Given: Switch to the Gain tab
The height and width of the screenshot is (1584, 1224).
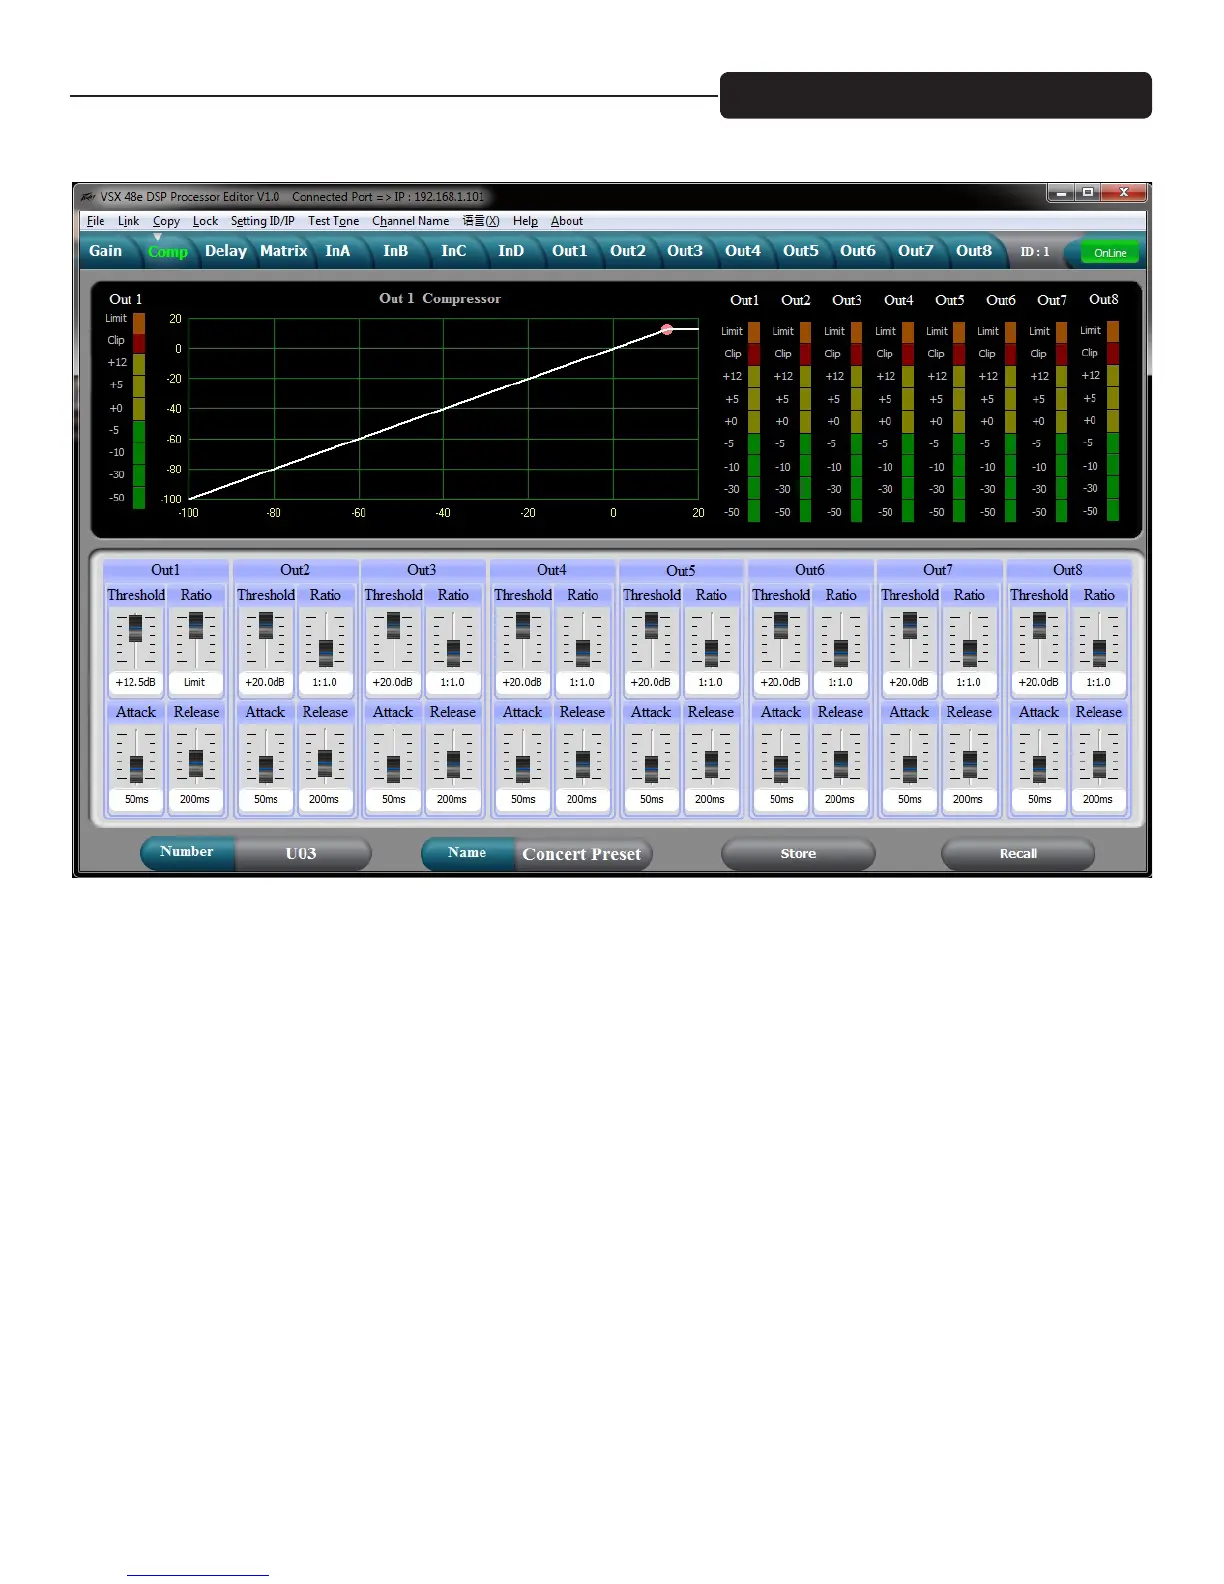Looking at the screenshot, I should click(105, 251).
